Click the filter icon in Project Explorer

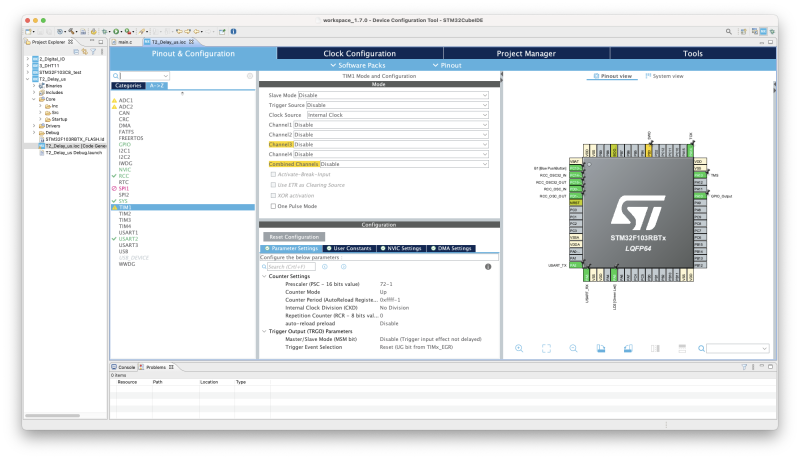pyautogui.click(x=93, y=52)
